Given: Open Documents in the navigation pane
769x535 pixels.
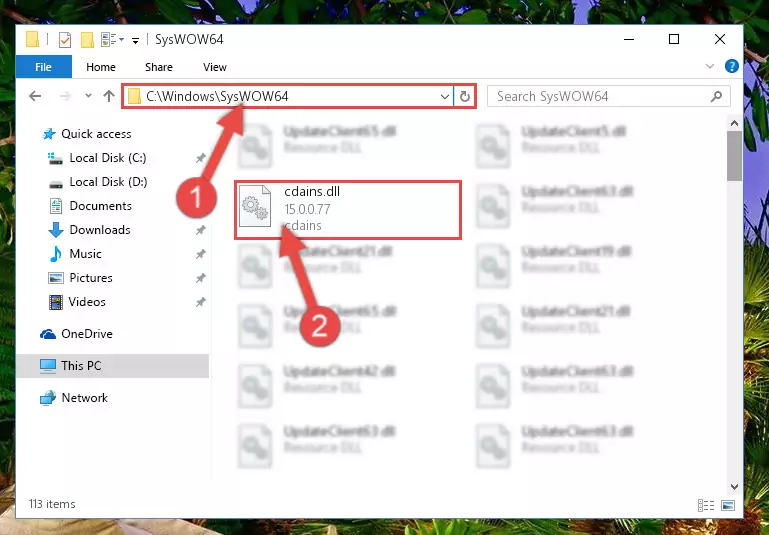Looking at the screenshot, I should [x=101, y=206].
